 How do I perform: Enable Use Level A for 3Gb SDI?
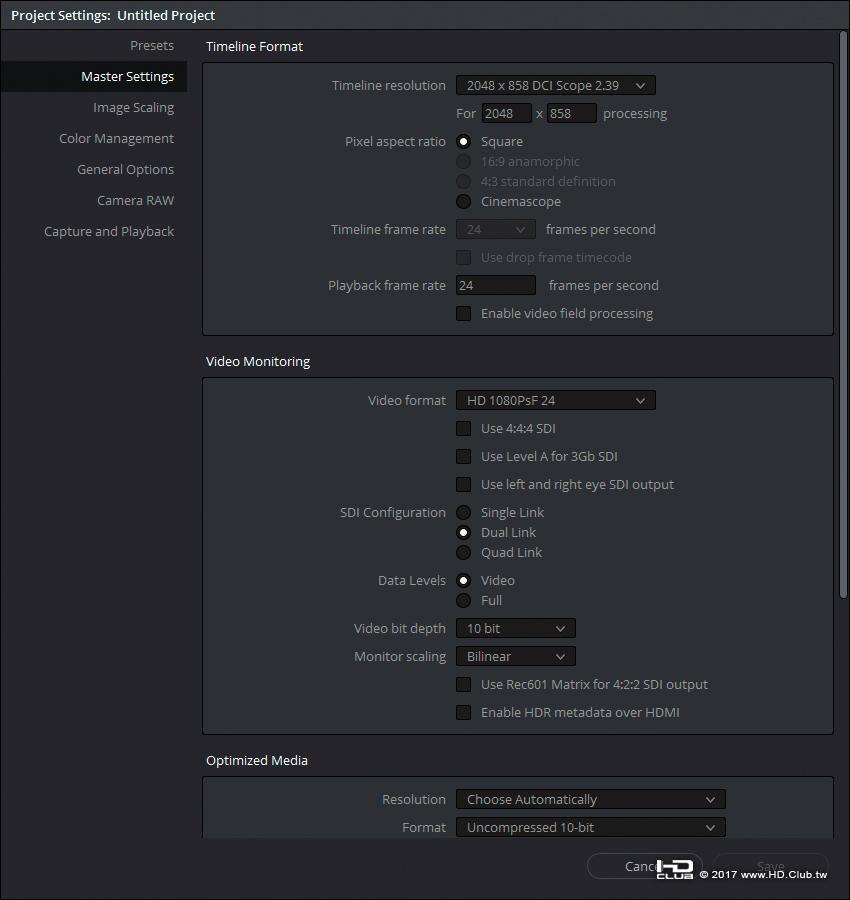(463, 456)
